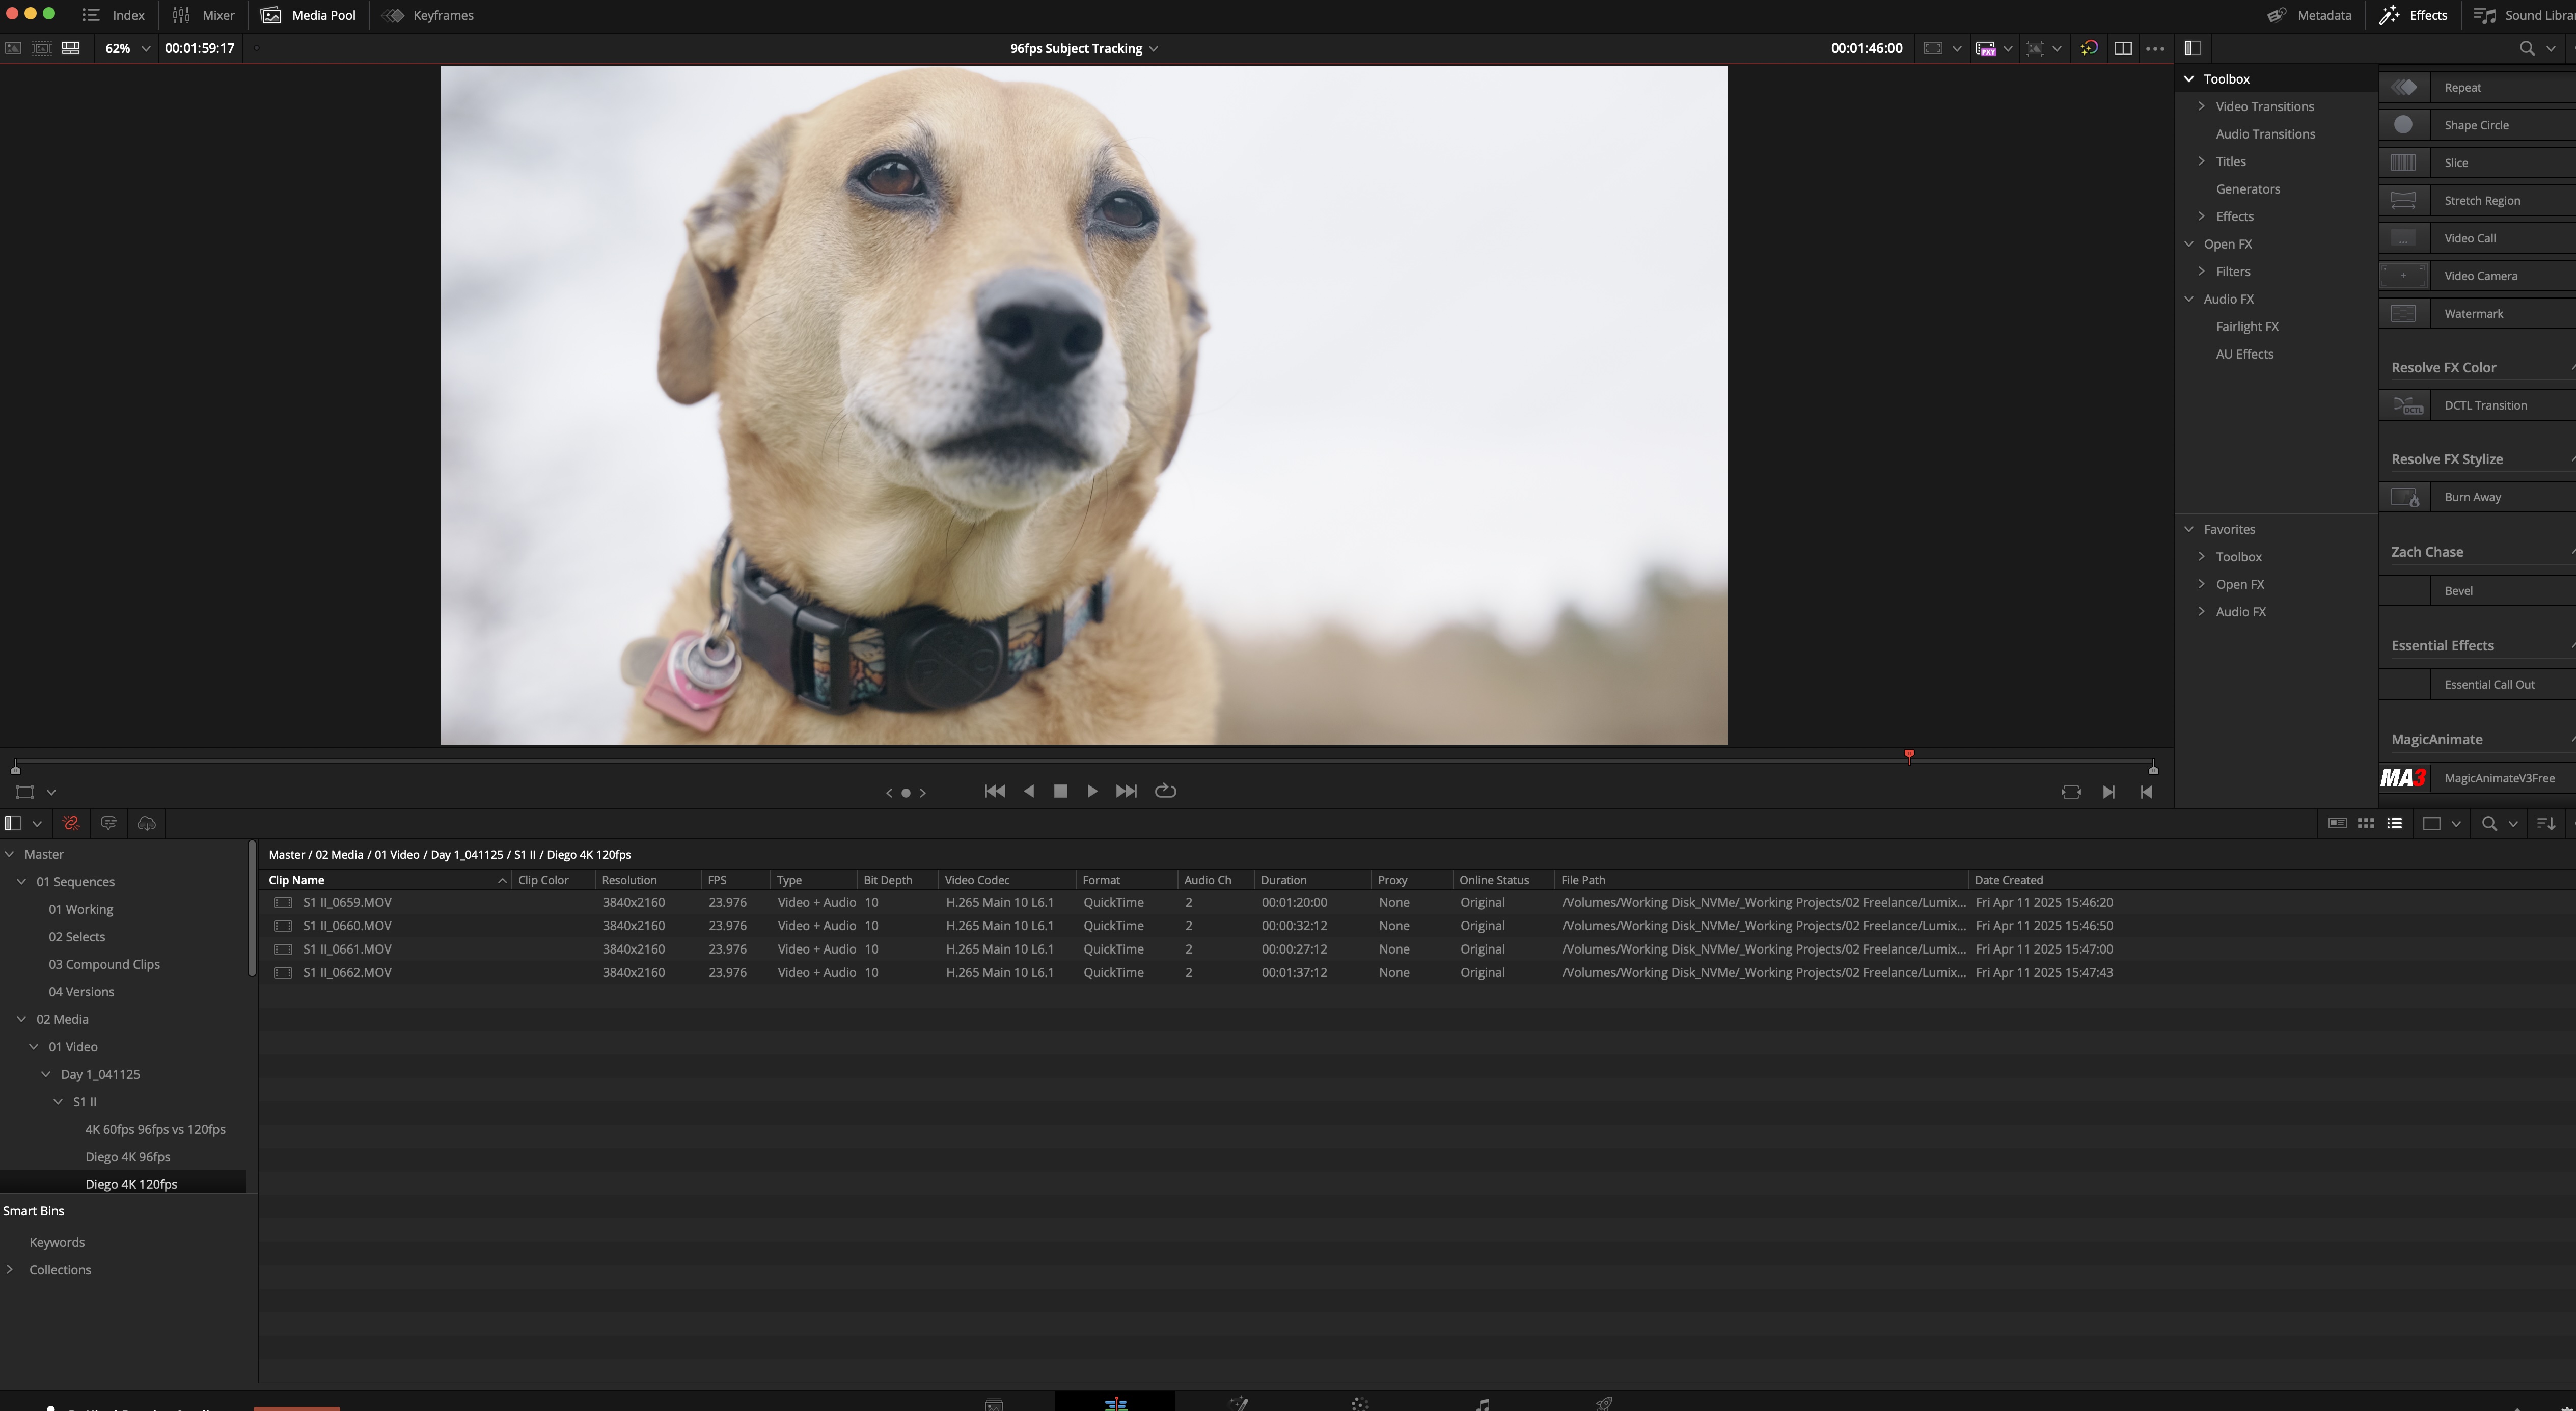This screenshot has height=1411, width=2576.
Task: Open the Index panel
Action: coord(113,15)
